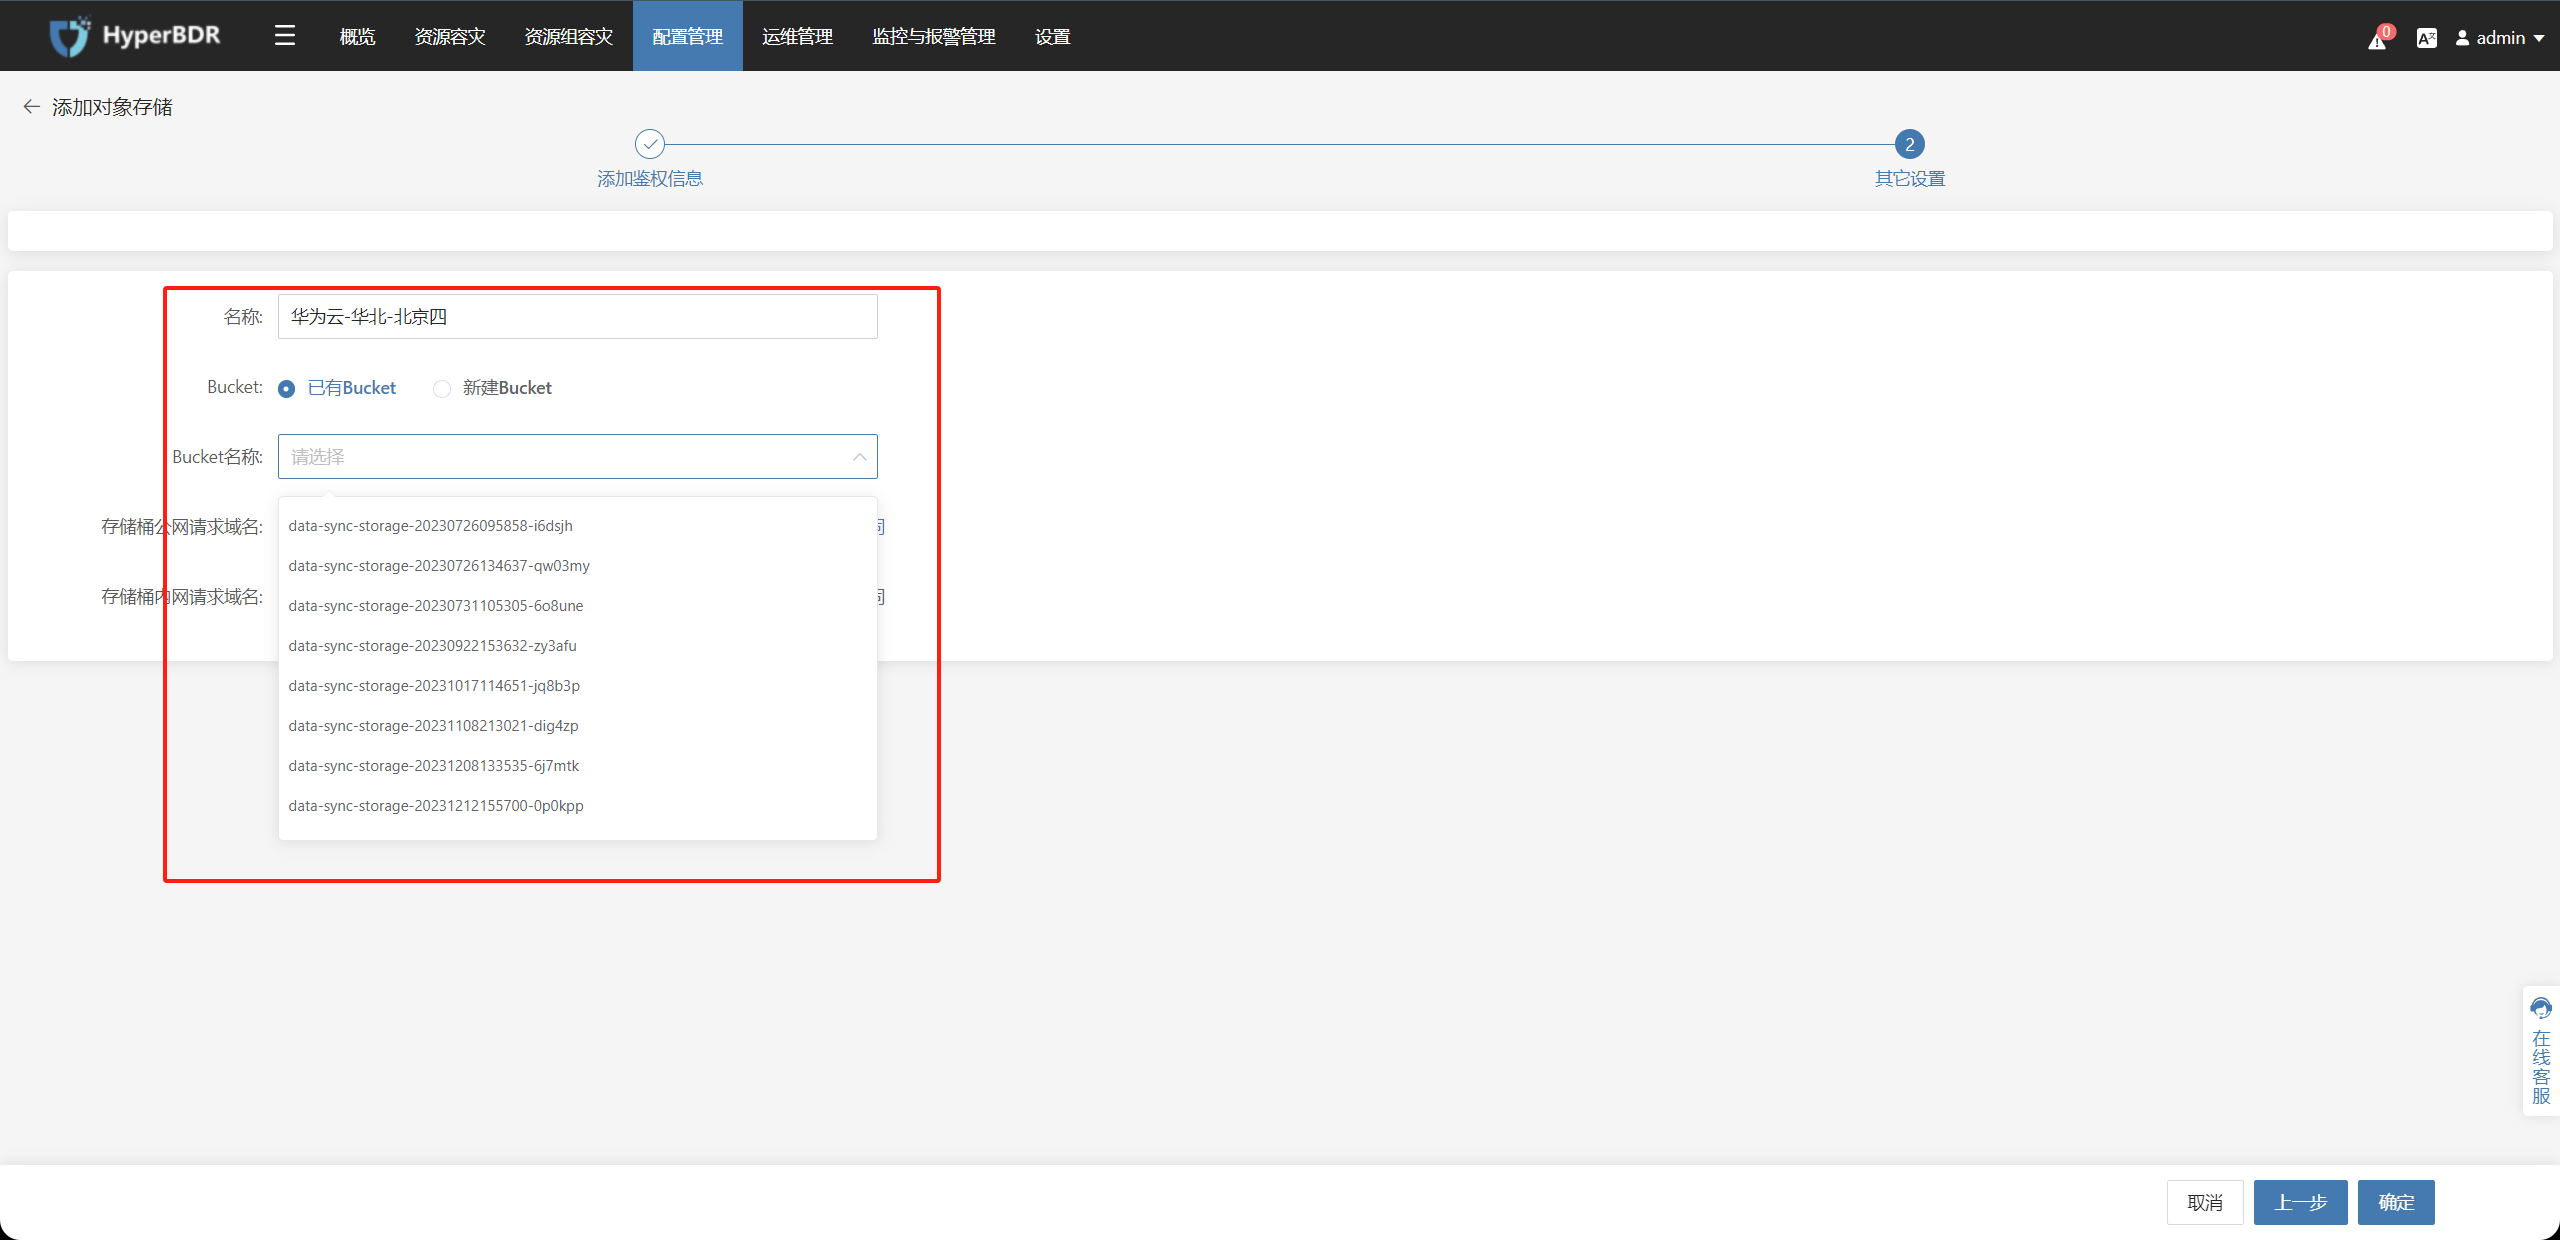Click the step 2 circle 其它设置
2560x1240 pixels.
[1910, 144]
